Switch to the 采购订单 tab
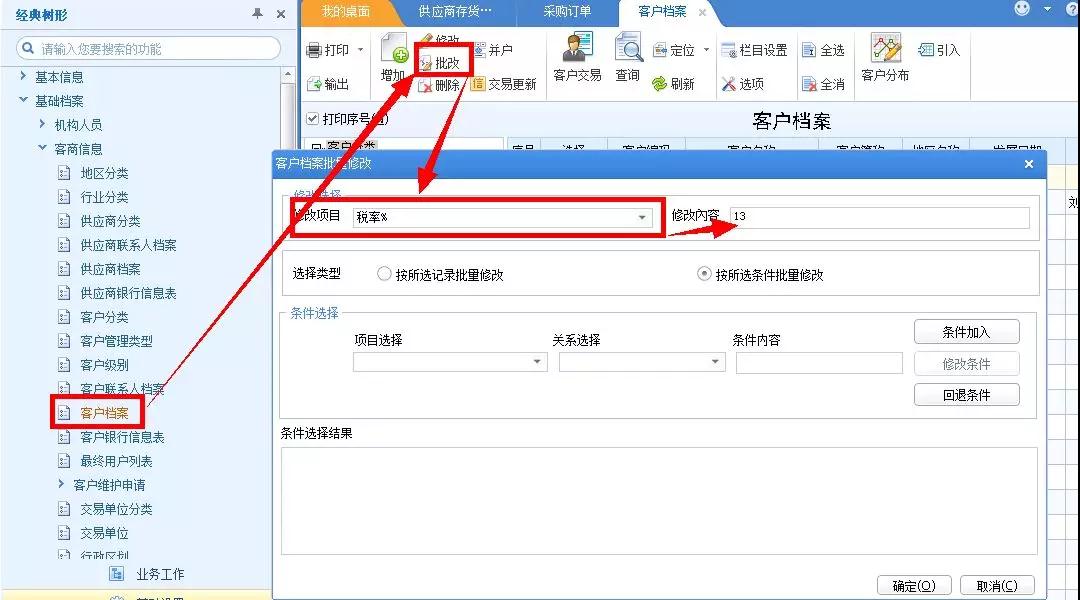This screenshot has width=1080, height=600. click(567, 12)
